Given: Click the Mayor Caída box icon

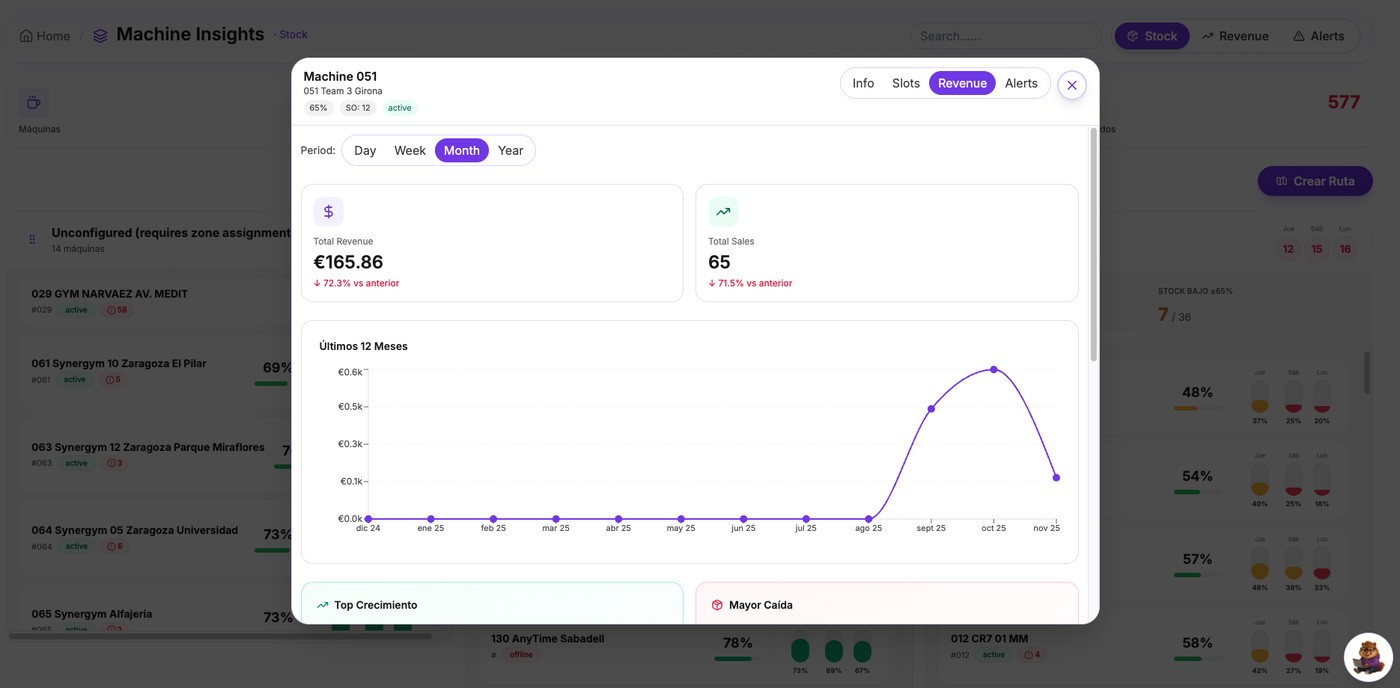Looking at the screenshot, I should pos(716,605).
